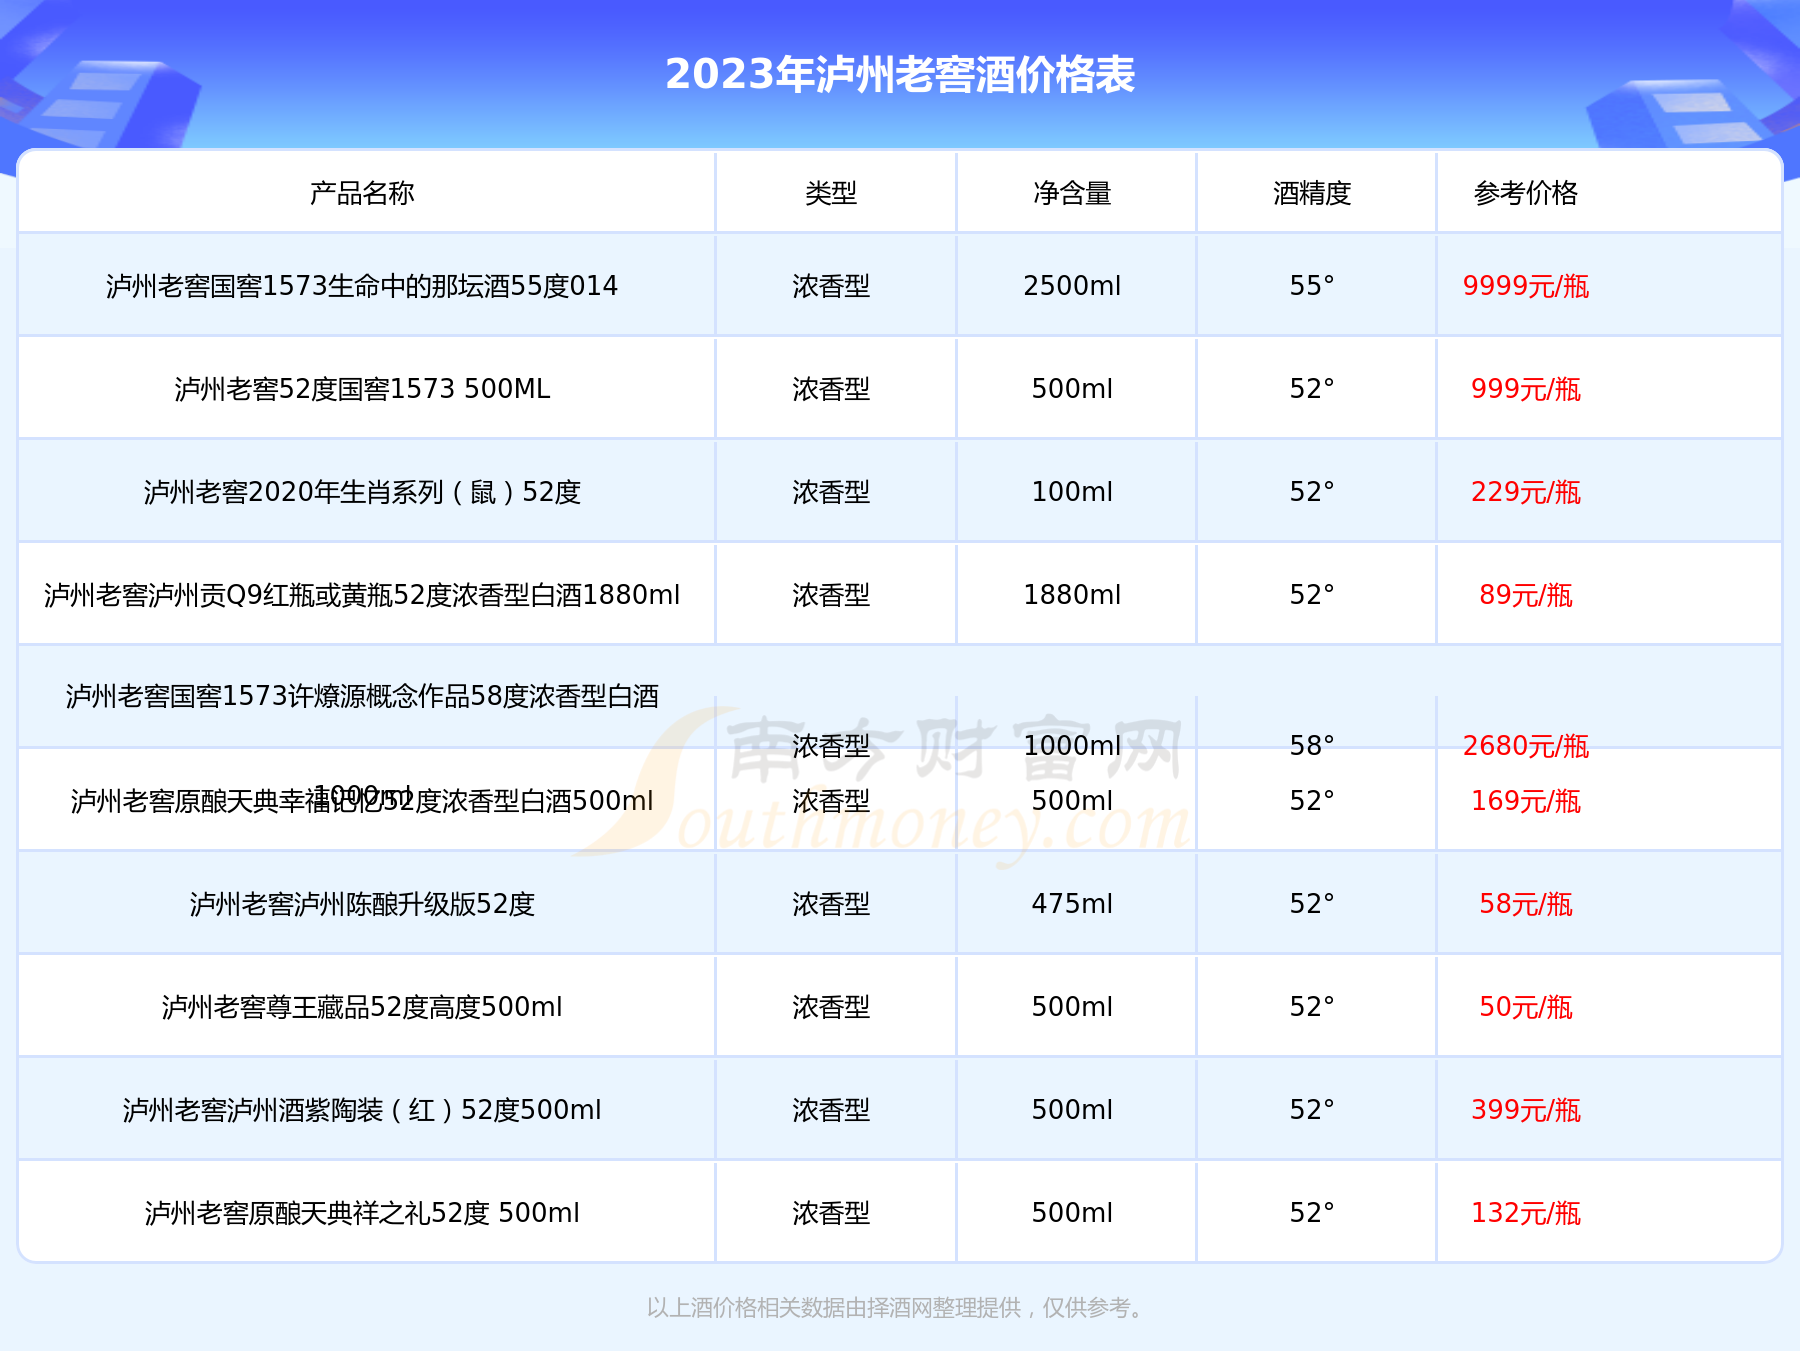Click the price 169元/瓶

tap(1526, 801)
